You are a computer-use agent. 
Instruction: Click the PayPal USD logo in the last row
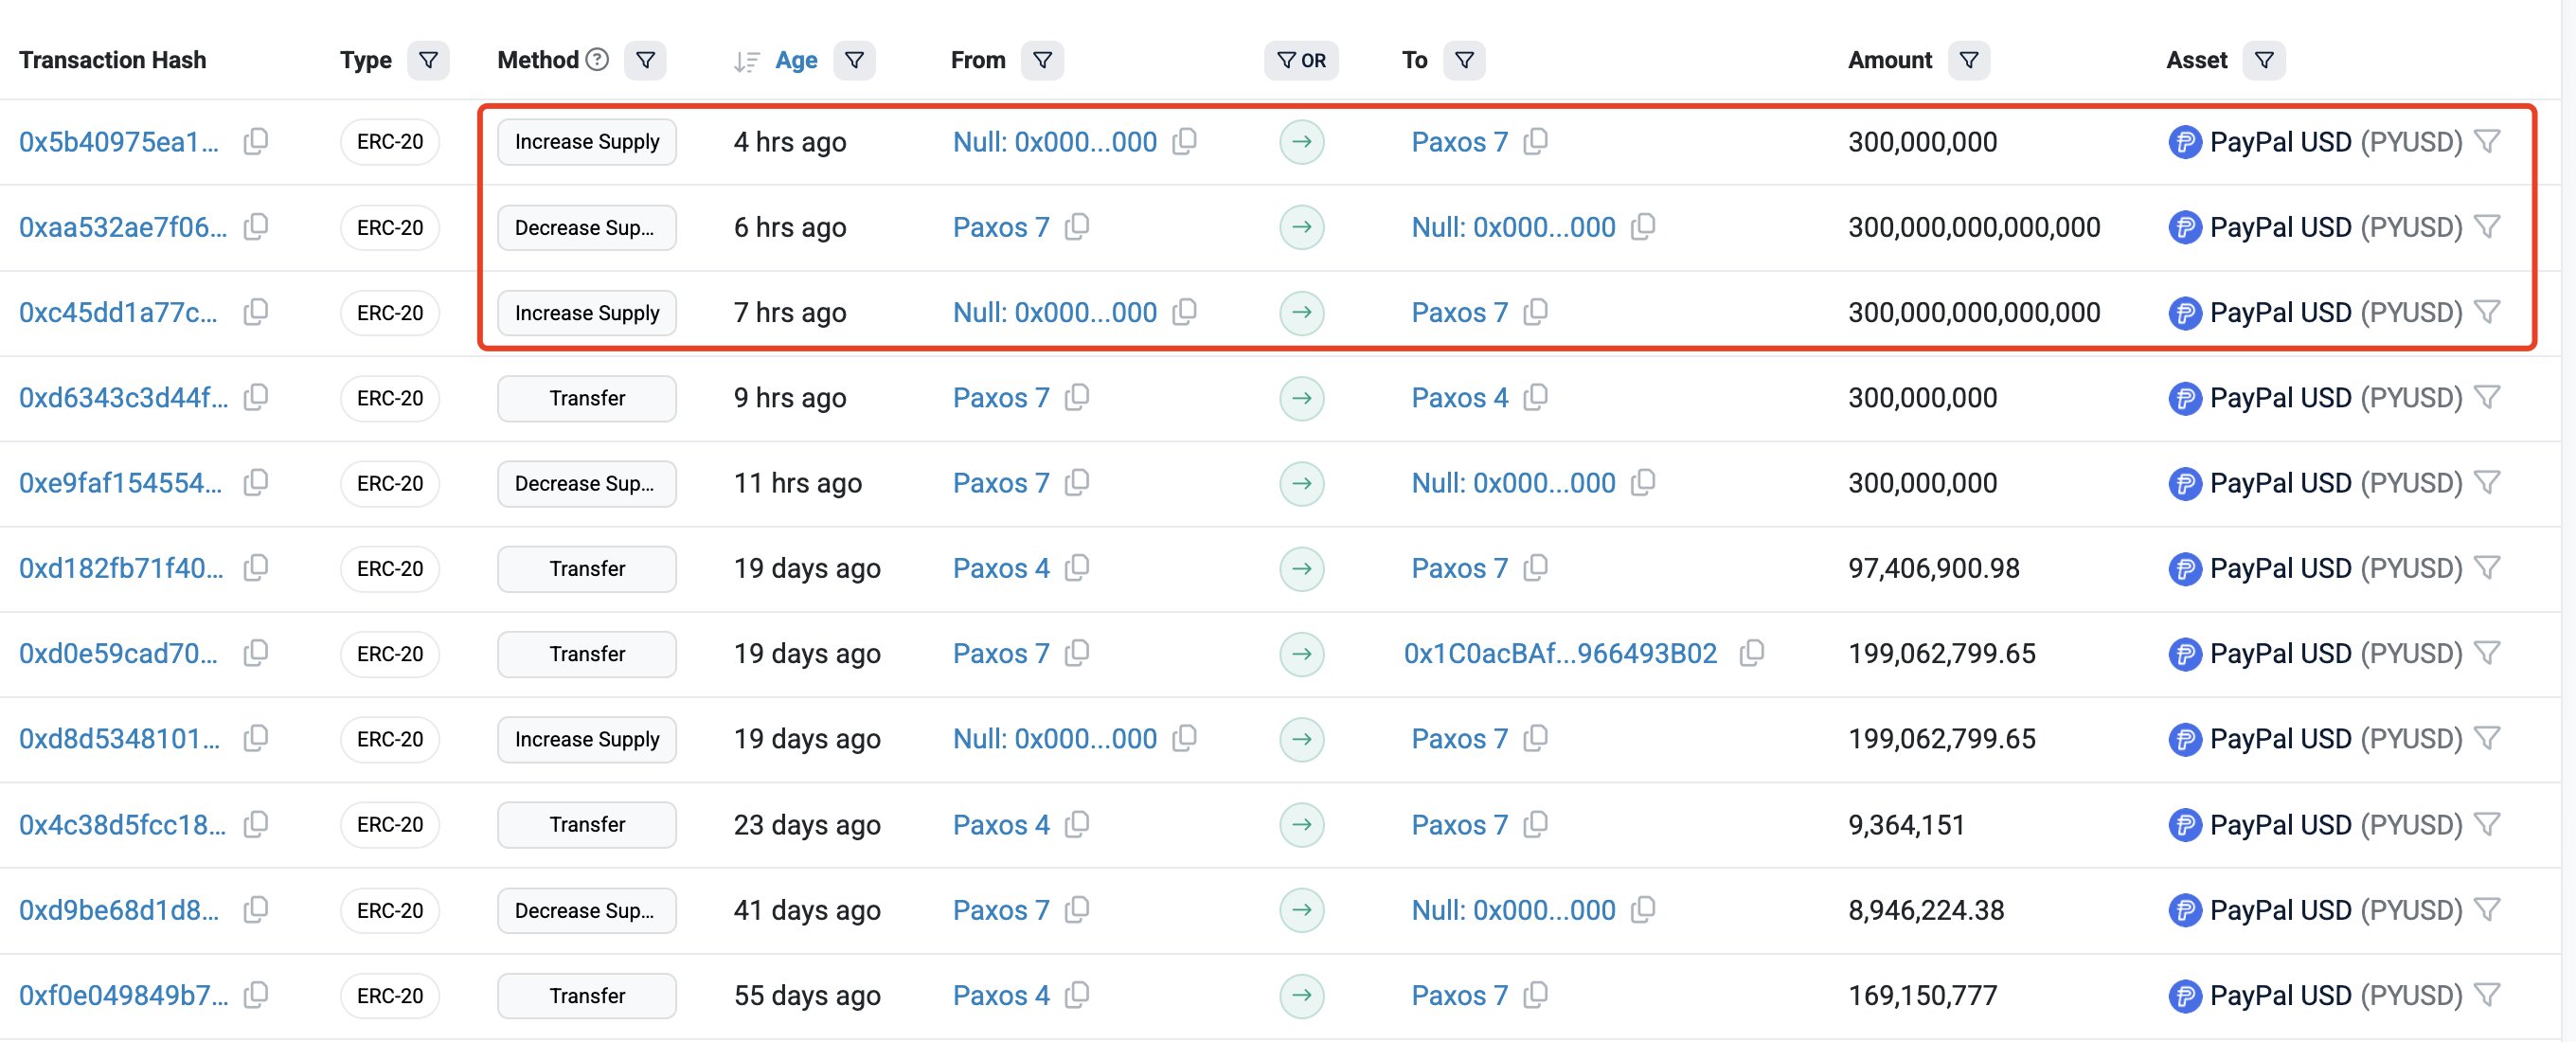[x=2184, y=996]
